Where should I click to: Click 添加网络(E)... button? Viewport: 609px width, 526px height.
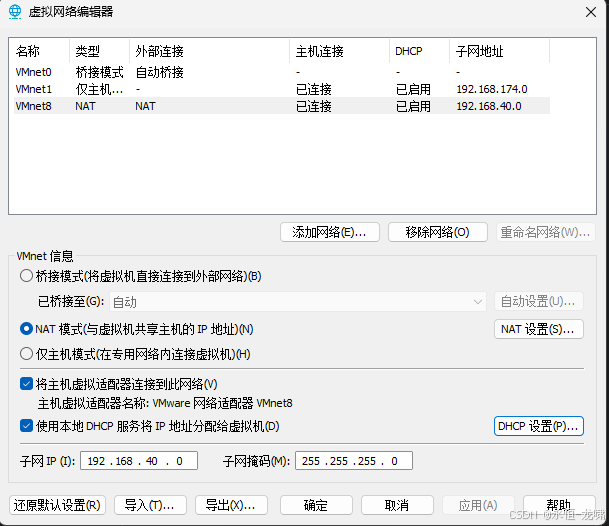(330, 232)
